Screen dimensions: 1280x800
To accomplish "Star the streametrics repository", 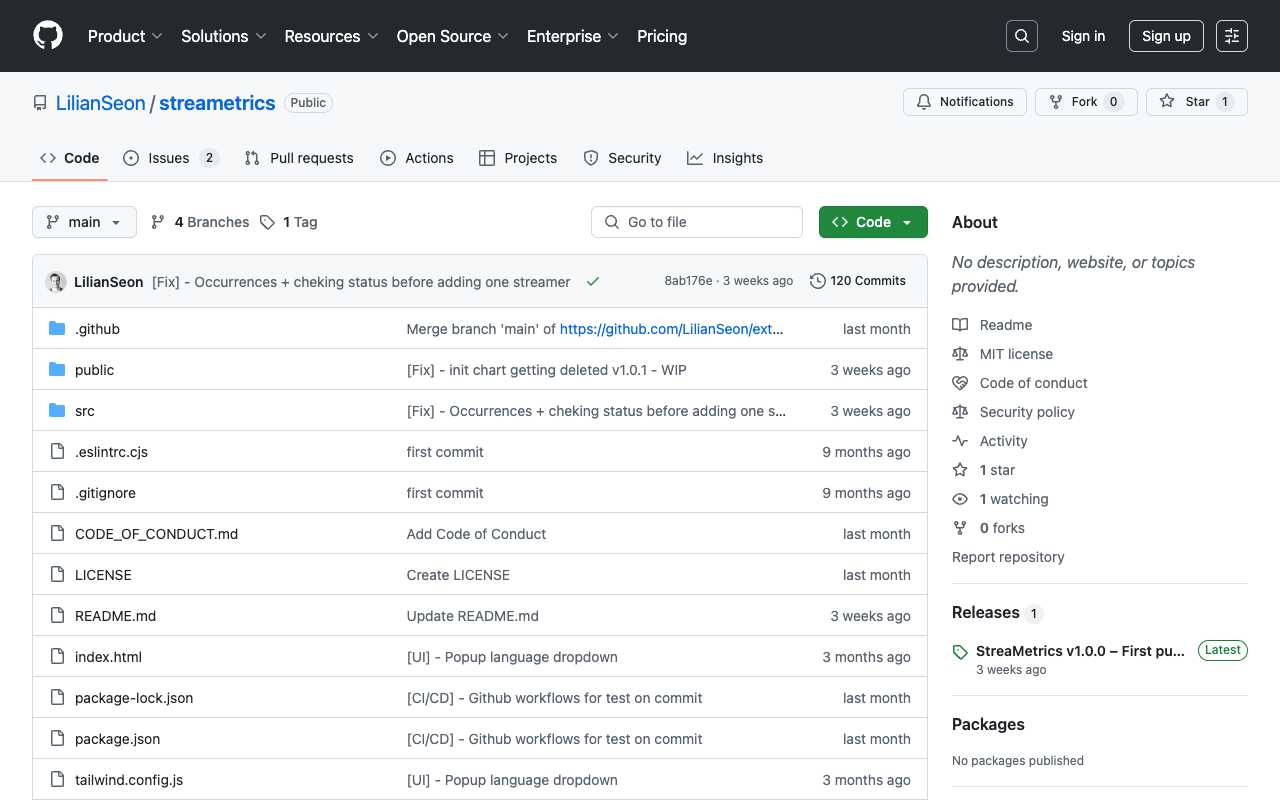I will coord(1196,101).
